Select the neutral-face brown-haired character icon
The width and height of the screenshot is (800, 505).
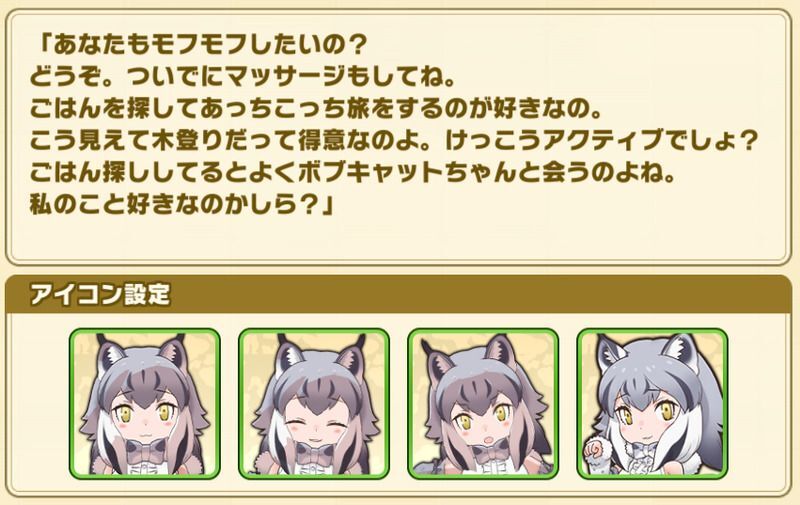(x=145, y=404)
